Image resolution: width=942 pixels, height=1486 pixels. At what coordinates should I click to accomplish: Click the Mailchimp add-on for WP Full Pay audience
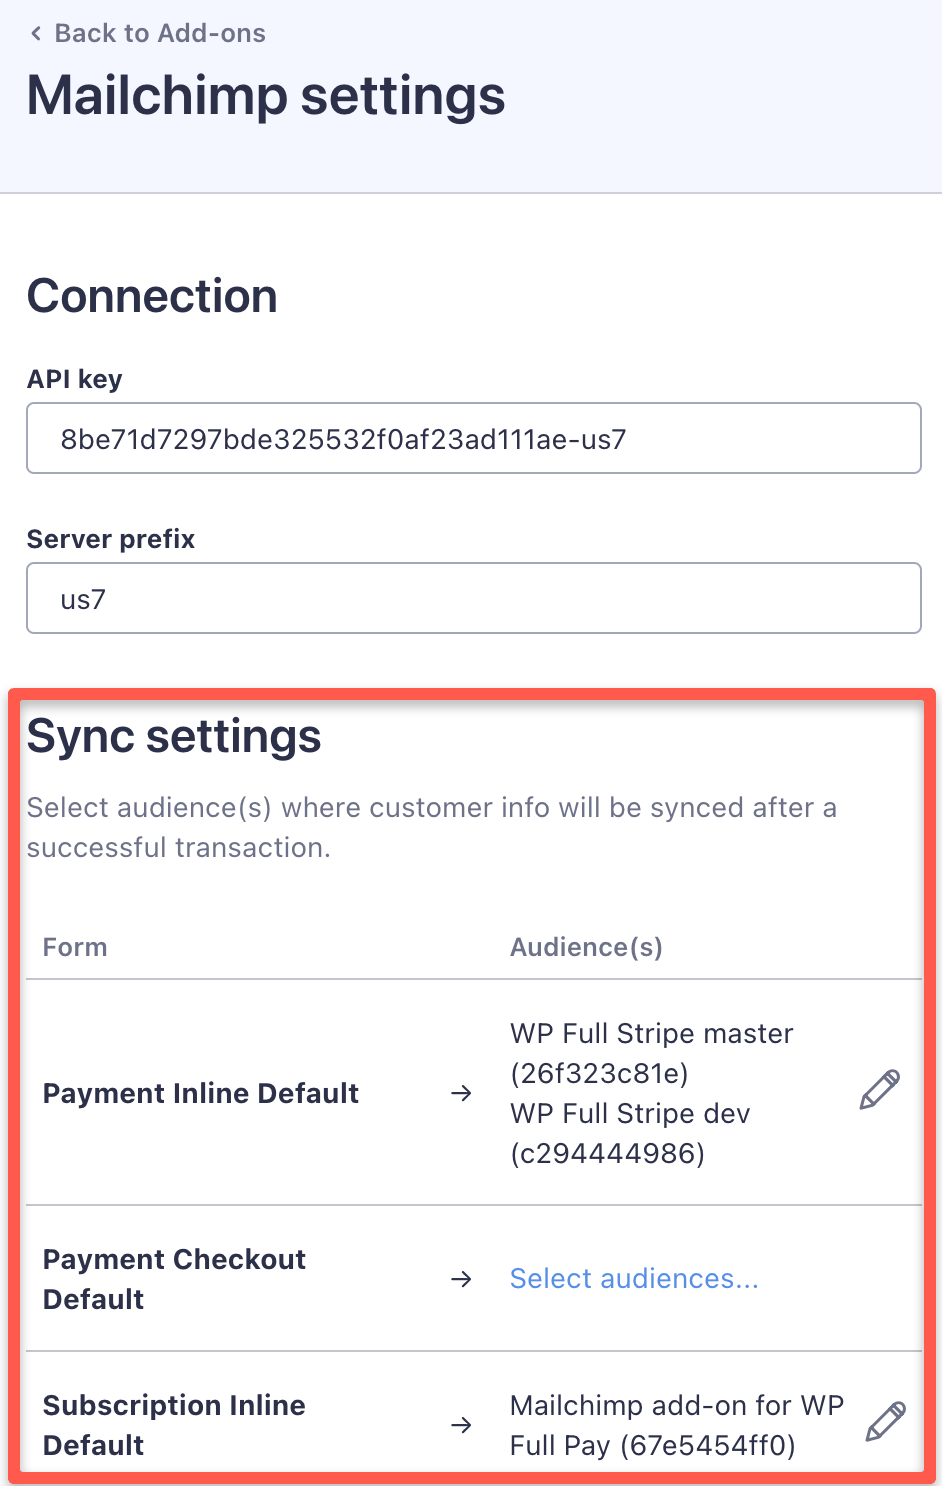[x=676, y=1425]
